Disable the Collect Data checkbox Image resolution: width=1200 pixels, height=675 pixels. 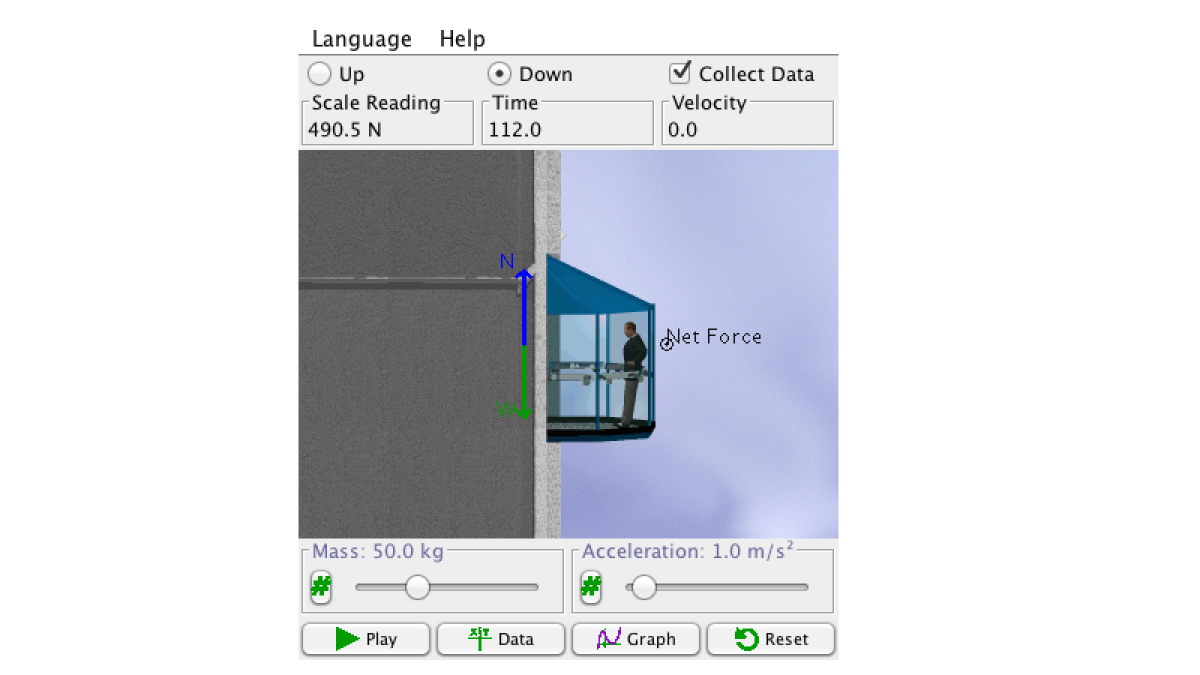point(681,72)
